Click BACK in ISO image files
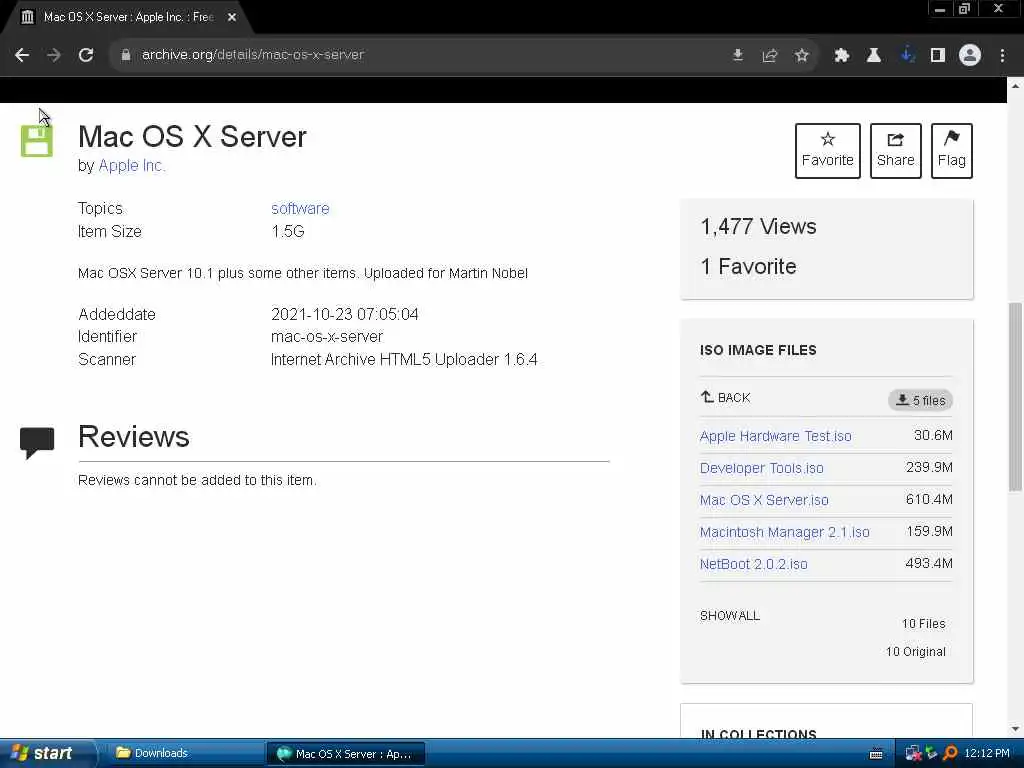The width and height of the screenshot is (1024, 768). (726, 398)
